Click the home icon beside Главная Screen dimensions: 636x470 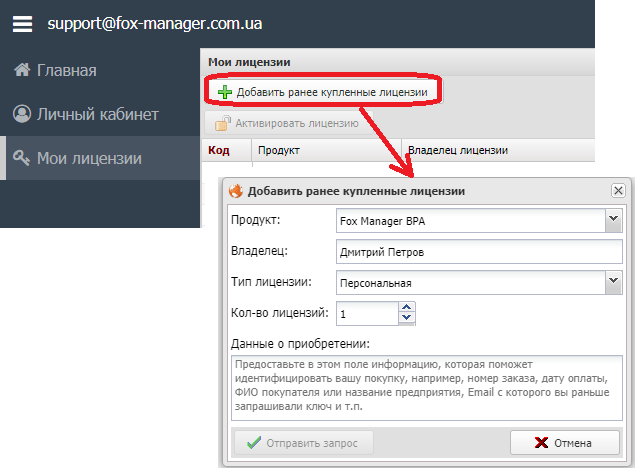point(20,70)
